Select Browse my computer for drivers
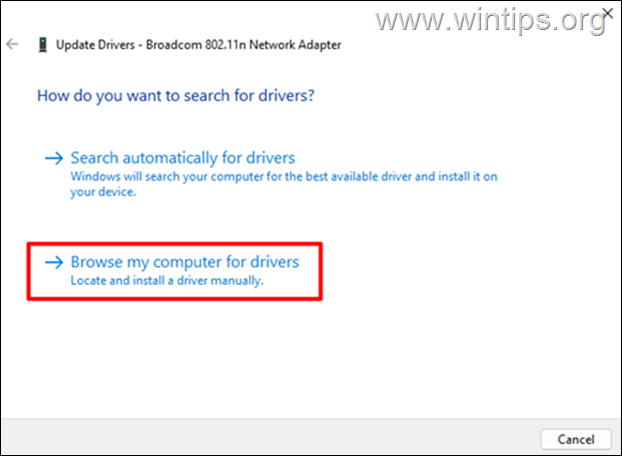This screenshot has width=622, height=456. pos(185,262)
